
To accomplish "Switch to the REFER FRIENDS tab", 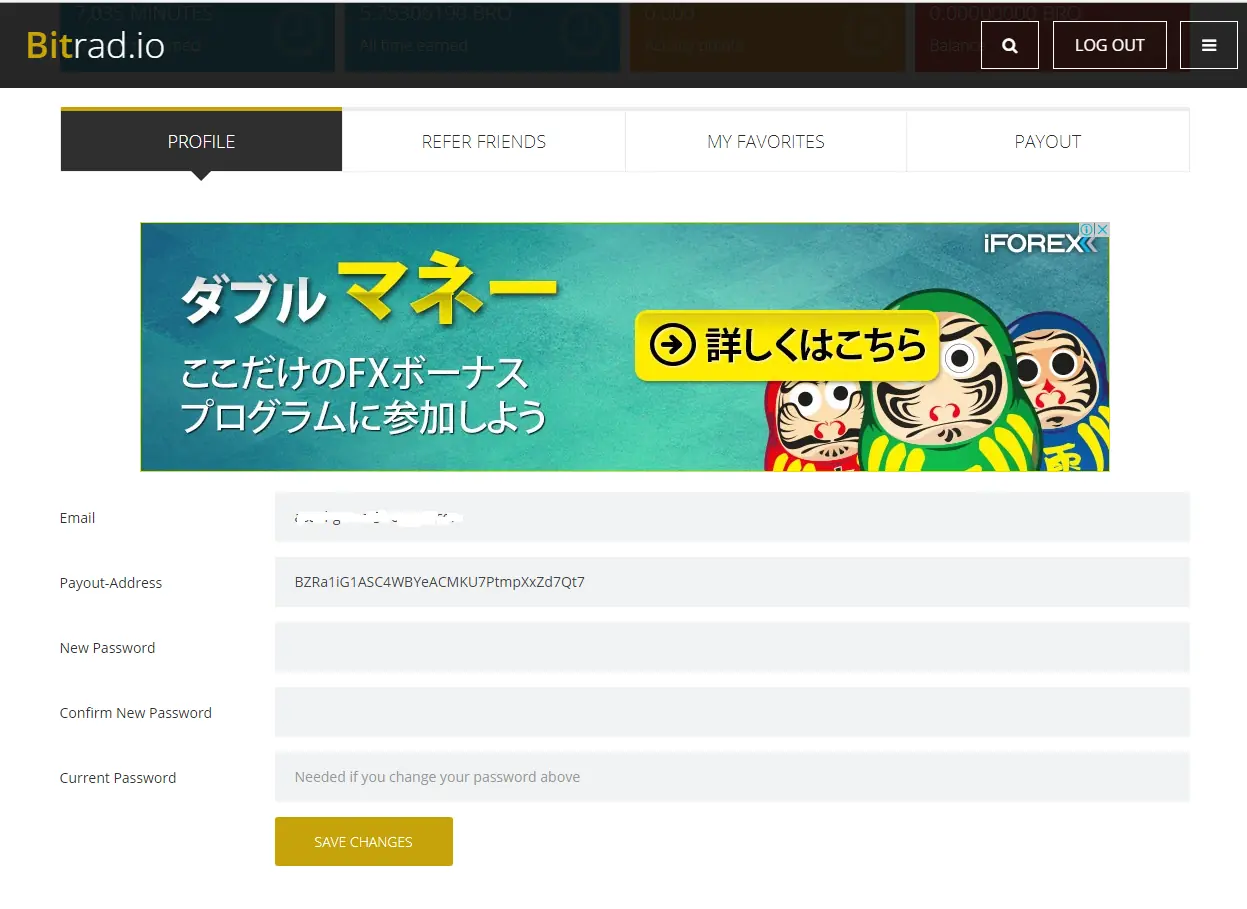I will [484, 141].
